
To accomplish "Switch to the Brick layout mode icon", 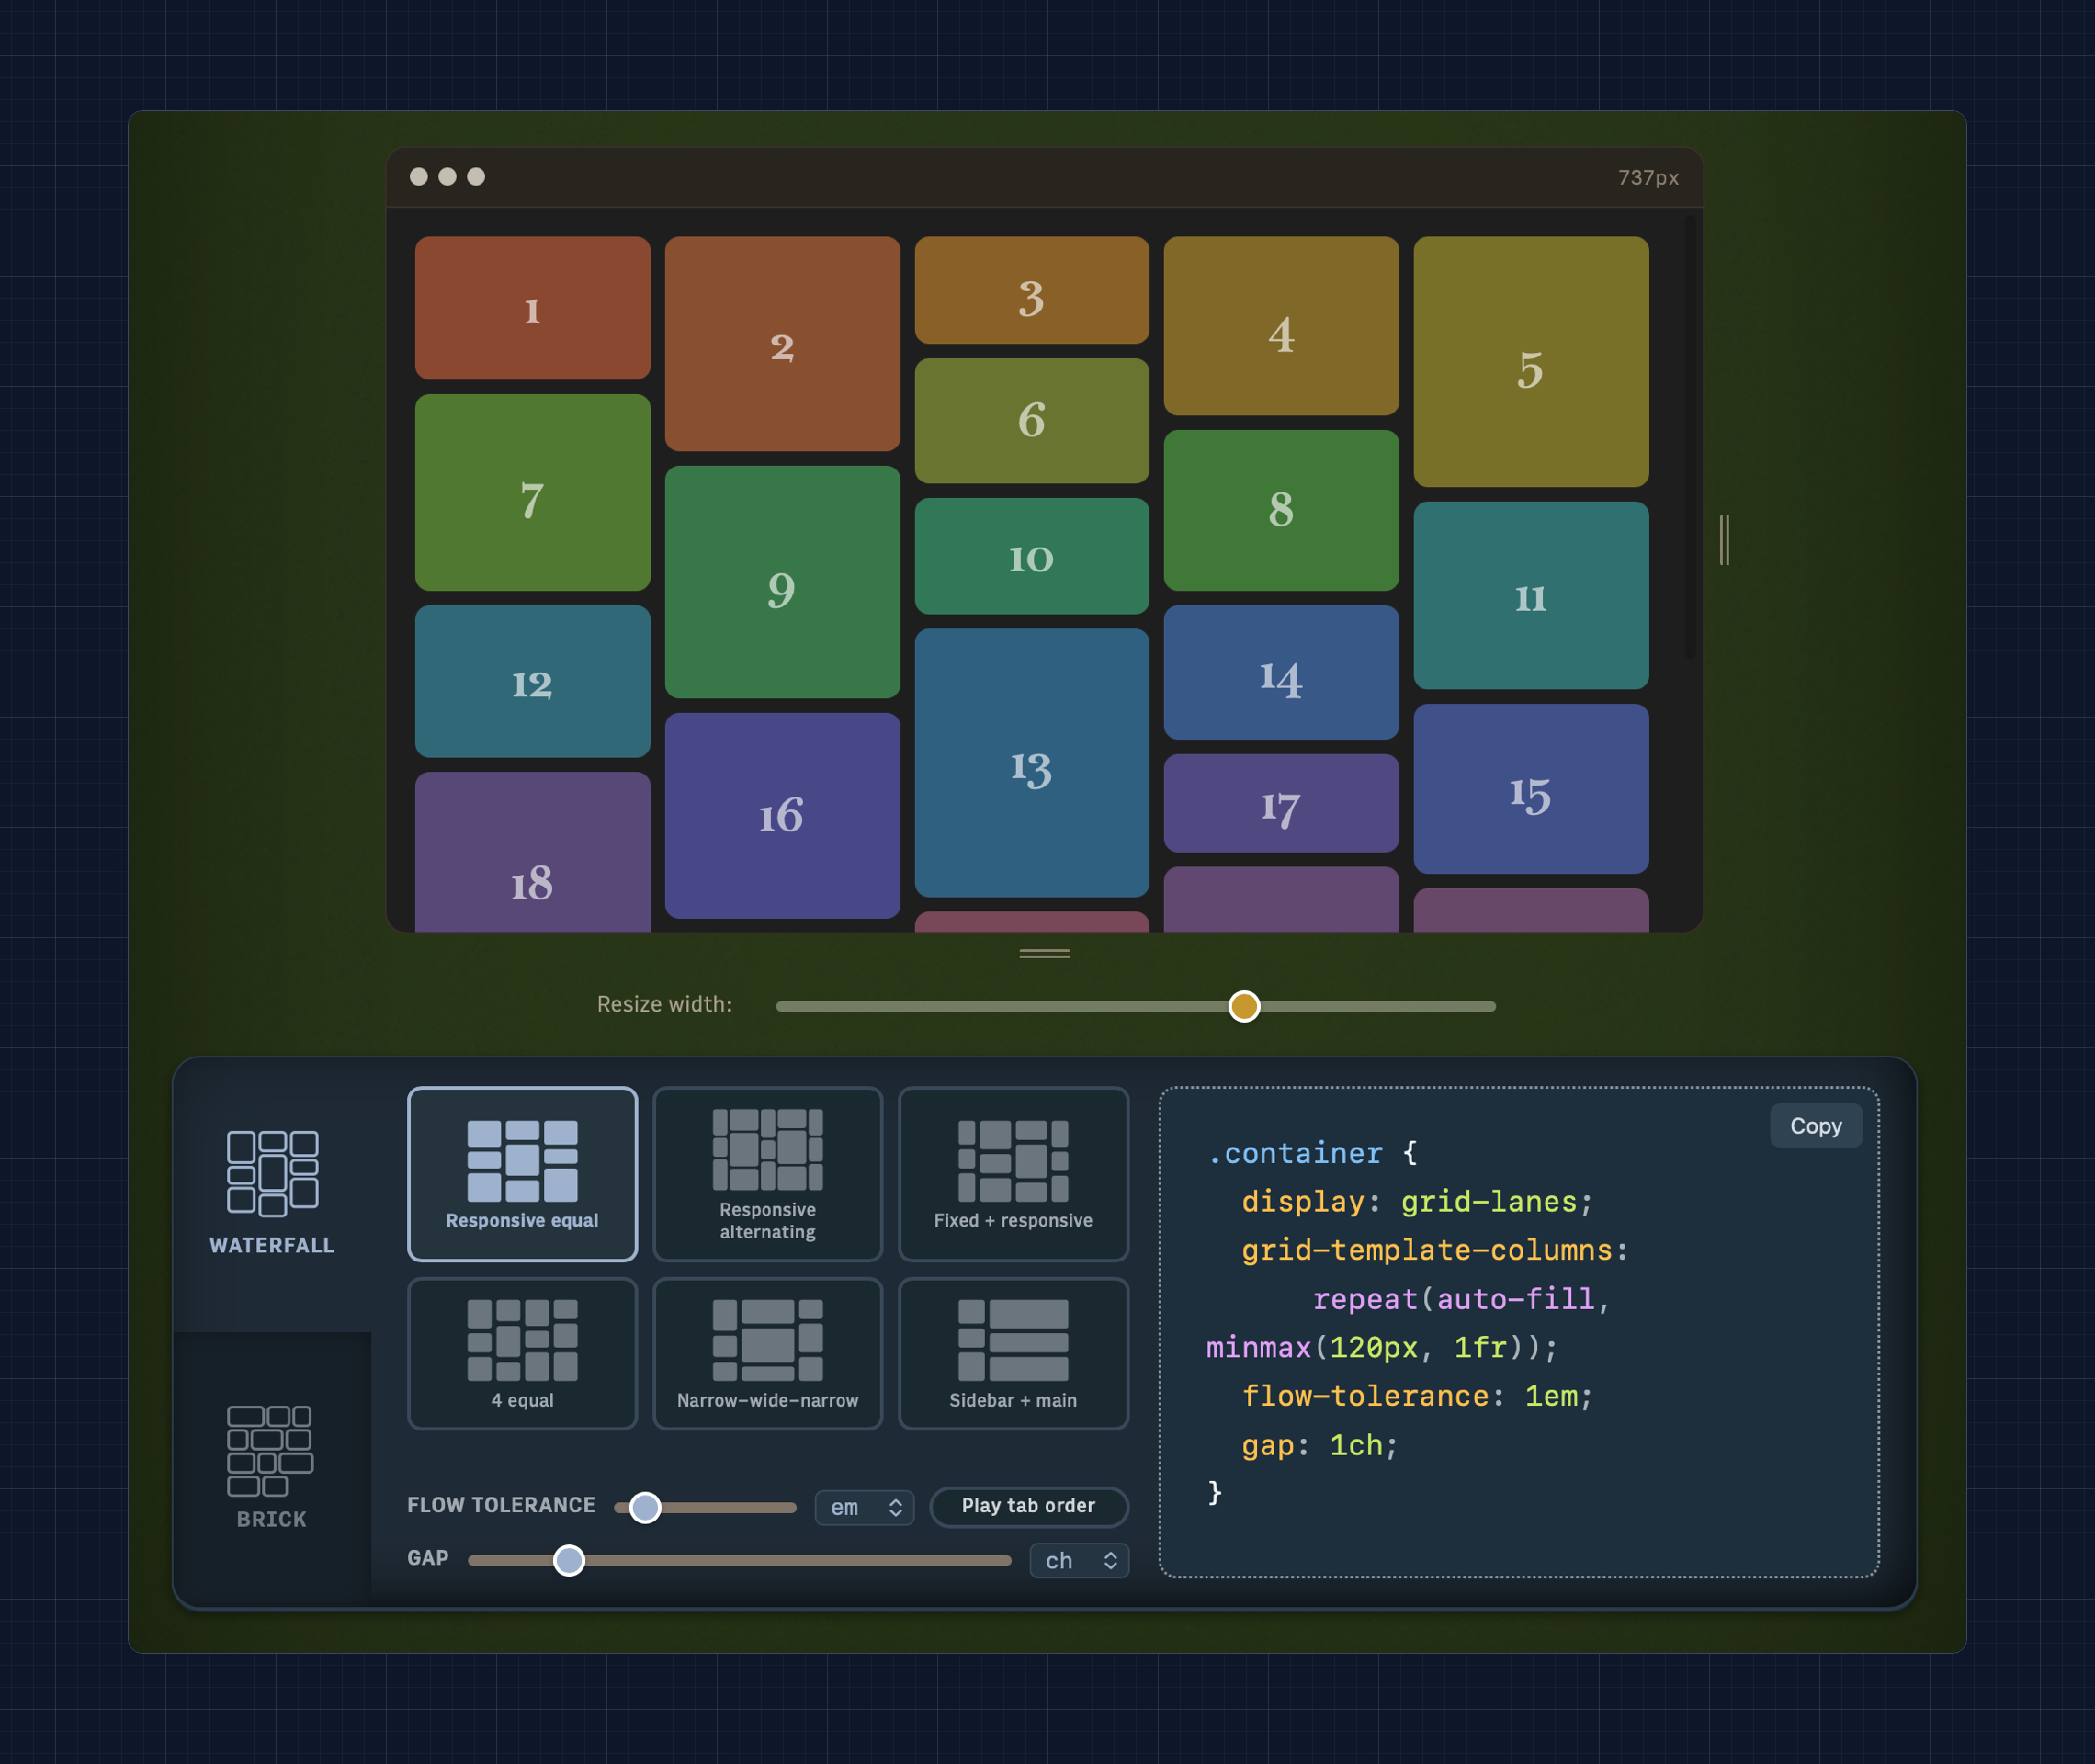I will point(272,1466).
